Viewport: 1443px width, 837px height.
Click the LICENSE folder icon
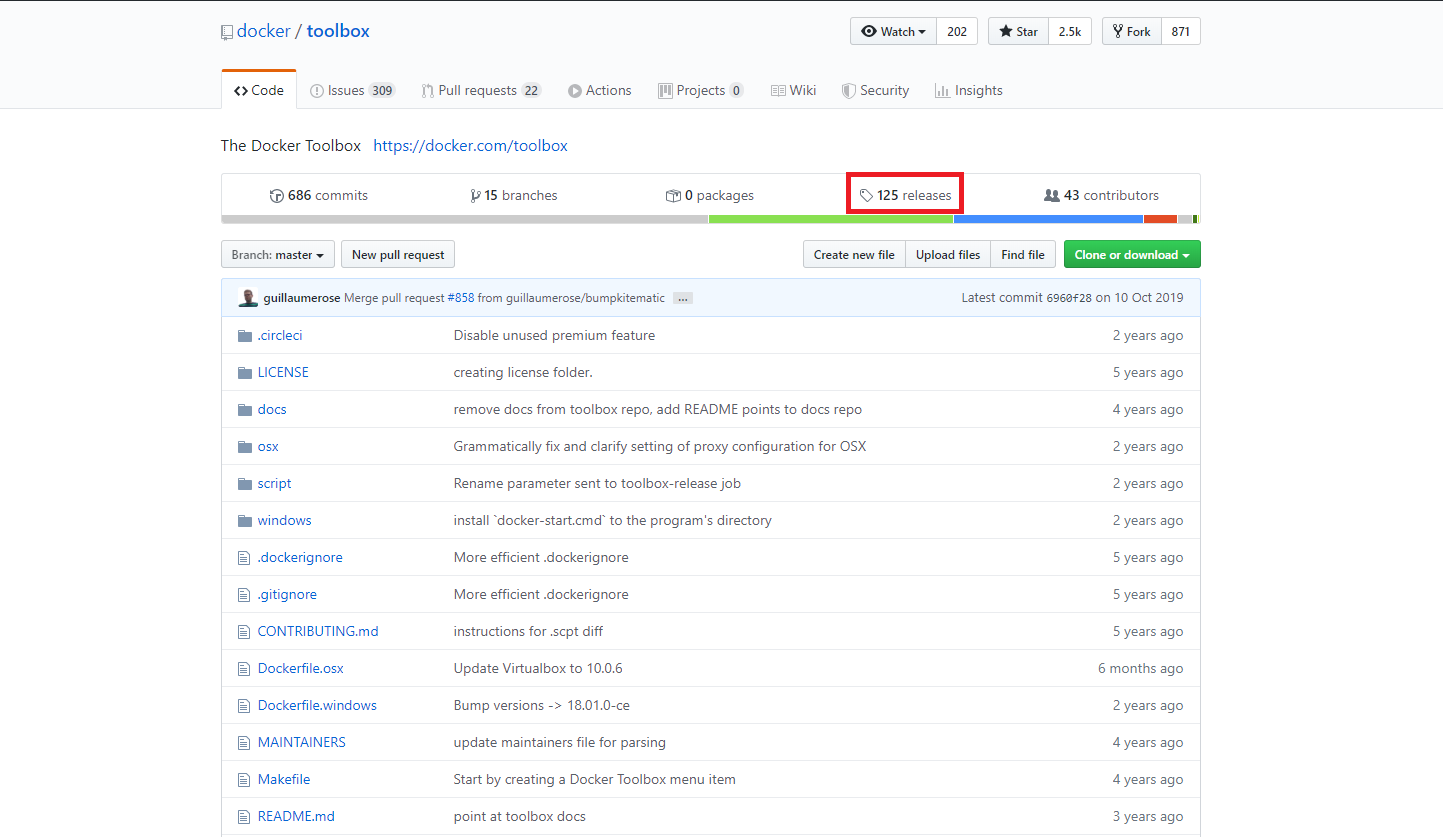coord(244,373)
